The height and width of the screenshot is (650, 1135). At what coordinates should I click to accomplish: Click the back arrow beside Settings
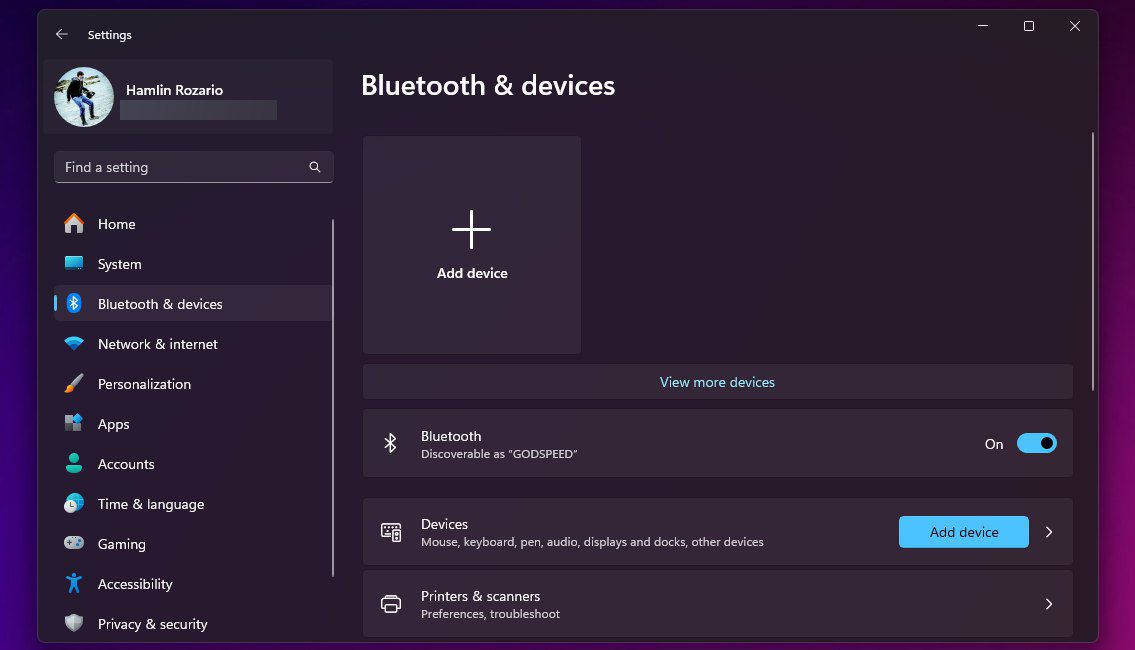(62, 34)
